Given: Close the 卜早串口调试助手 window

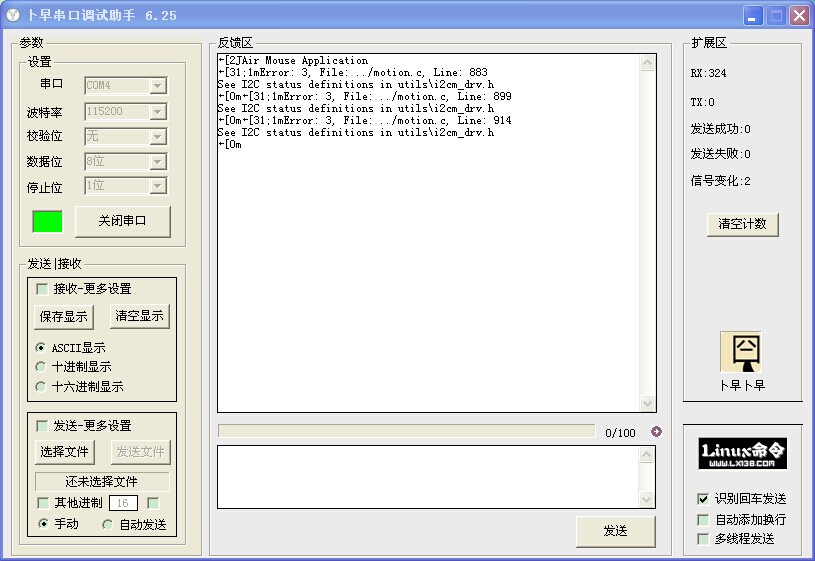Looking at the screenshot, I should (800, 16).
